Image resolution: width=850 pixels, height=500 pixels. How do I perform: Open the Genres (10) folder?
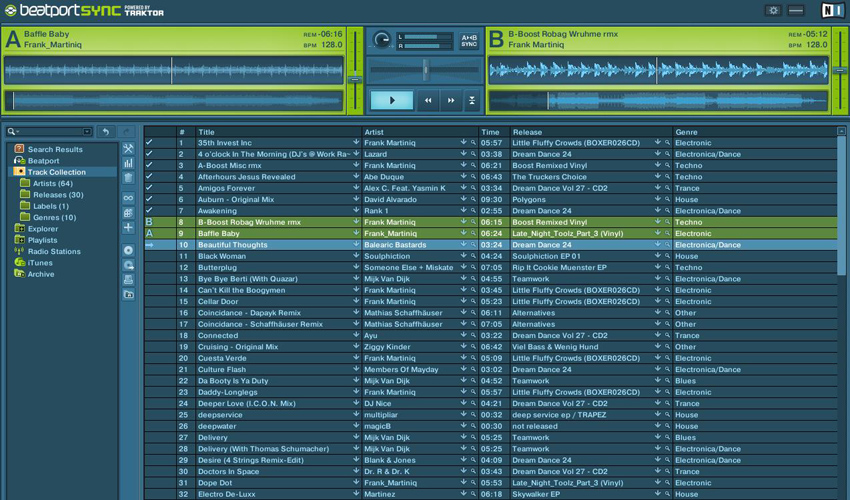pos(54,217)
